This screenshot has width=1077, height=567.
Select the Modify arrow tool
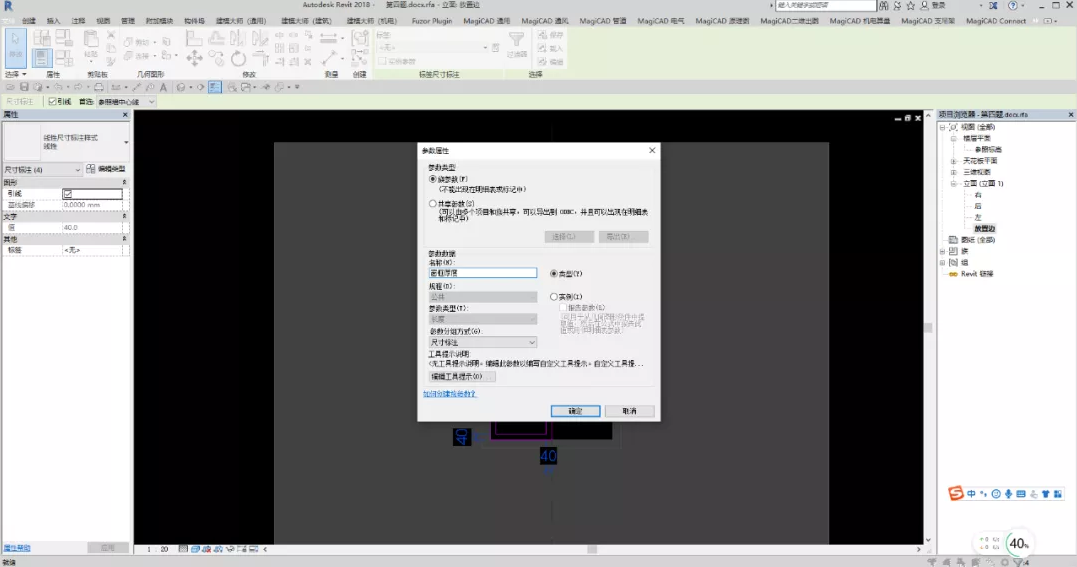[15, 47]
